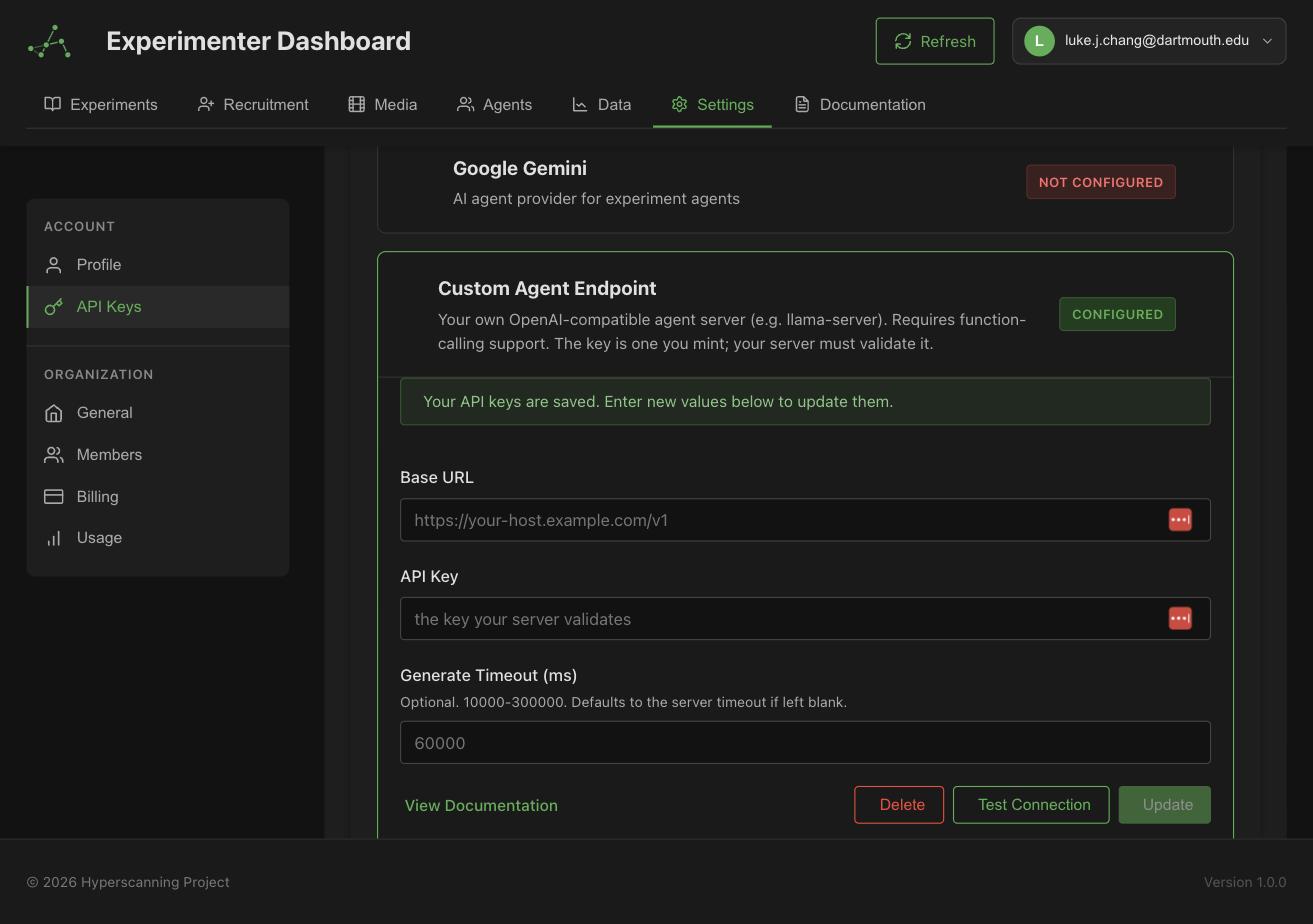This screenshot has width=1313, height=924.
Task: Click the Recruitment person-plus icon
Action: coord(206,104)
